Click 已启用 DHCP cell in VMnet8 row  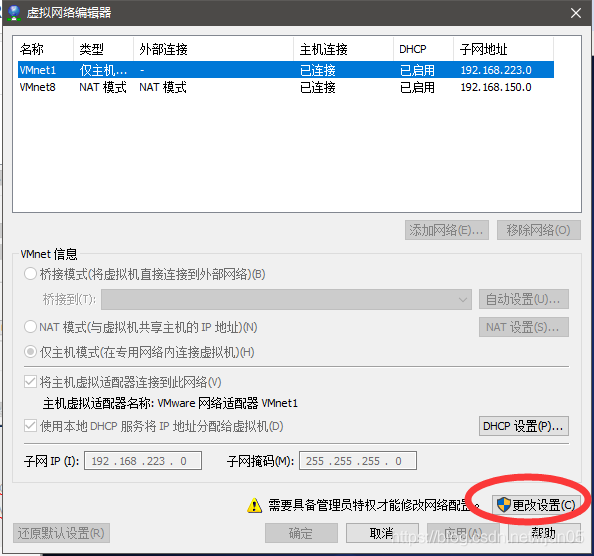pyautogui.click(x=417, y=87)
